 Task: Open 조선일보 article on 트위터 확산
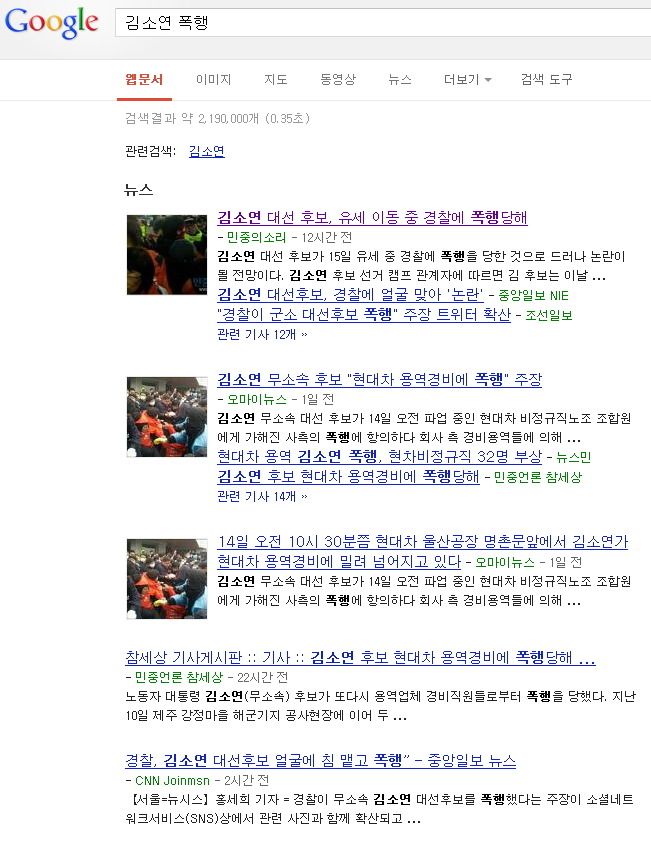click(364, 315)
